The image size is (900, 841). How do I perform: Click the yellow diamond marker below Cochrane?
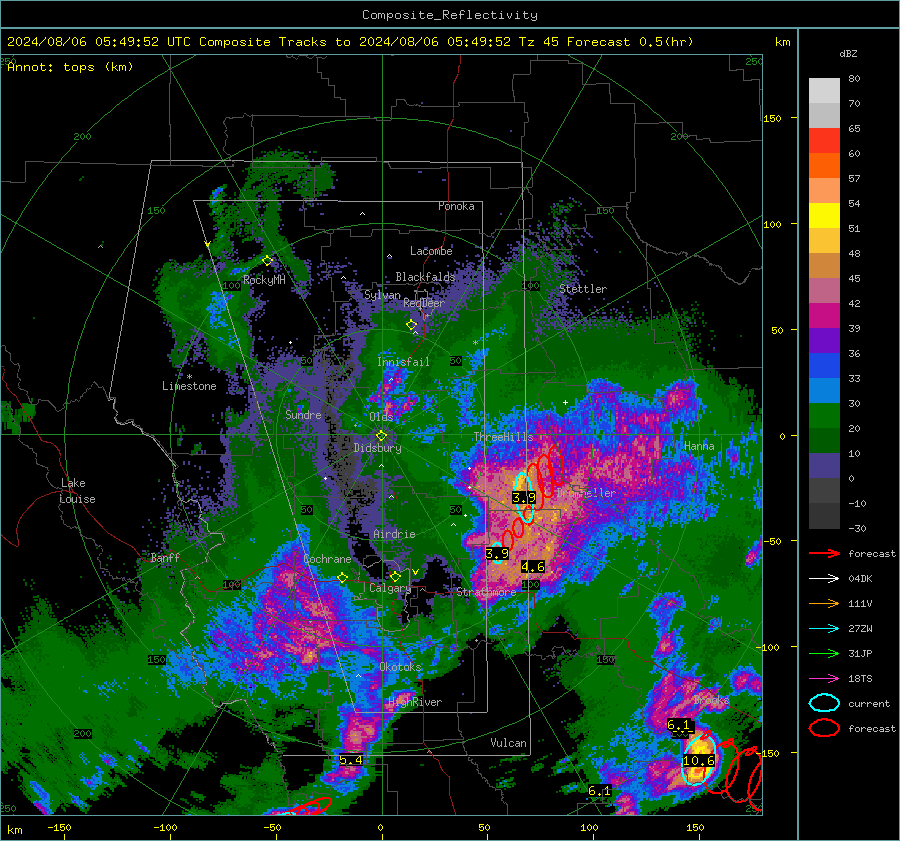coord(342,578)
